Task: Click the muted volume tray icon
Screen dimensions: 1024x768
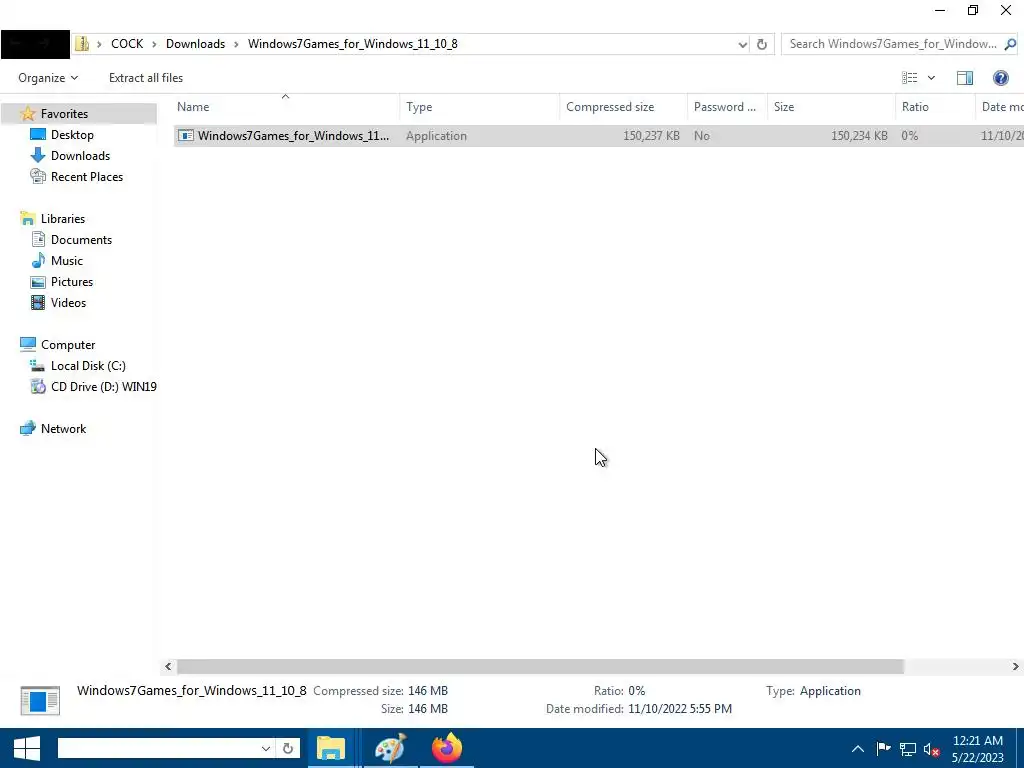Action: tap(931, 749)
